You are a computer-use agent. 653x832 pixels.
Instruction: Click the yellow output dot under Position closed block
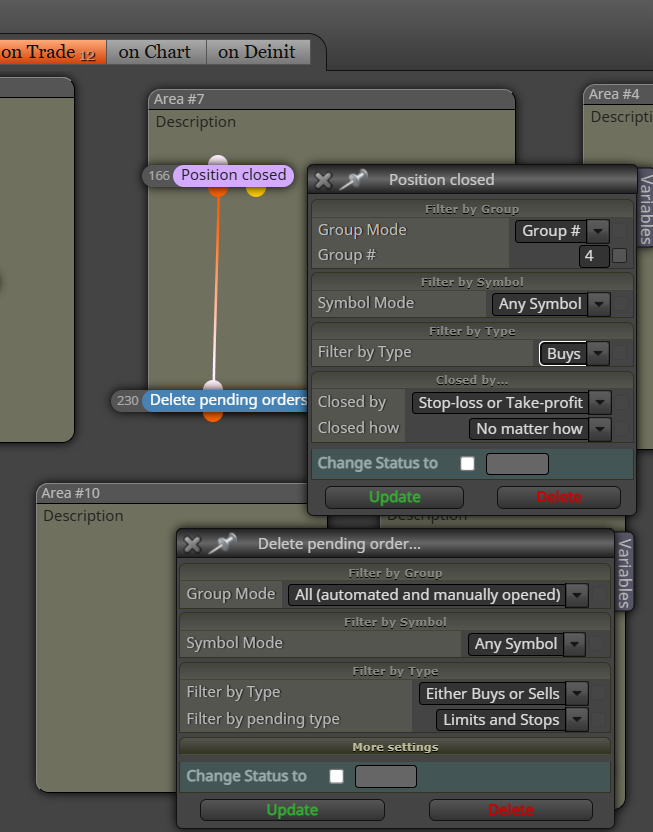[256, 190]
